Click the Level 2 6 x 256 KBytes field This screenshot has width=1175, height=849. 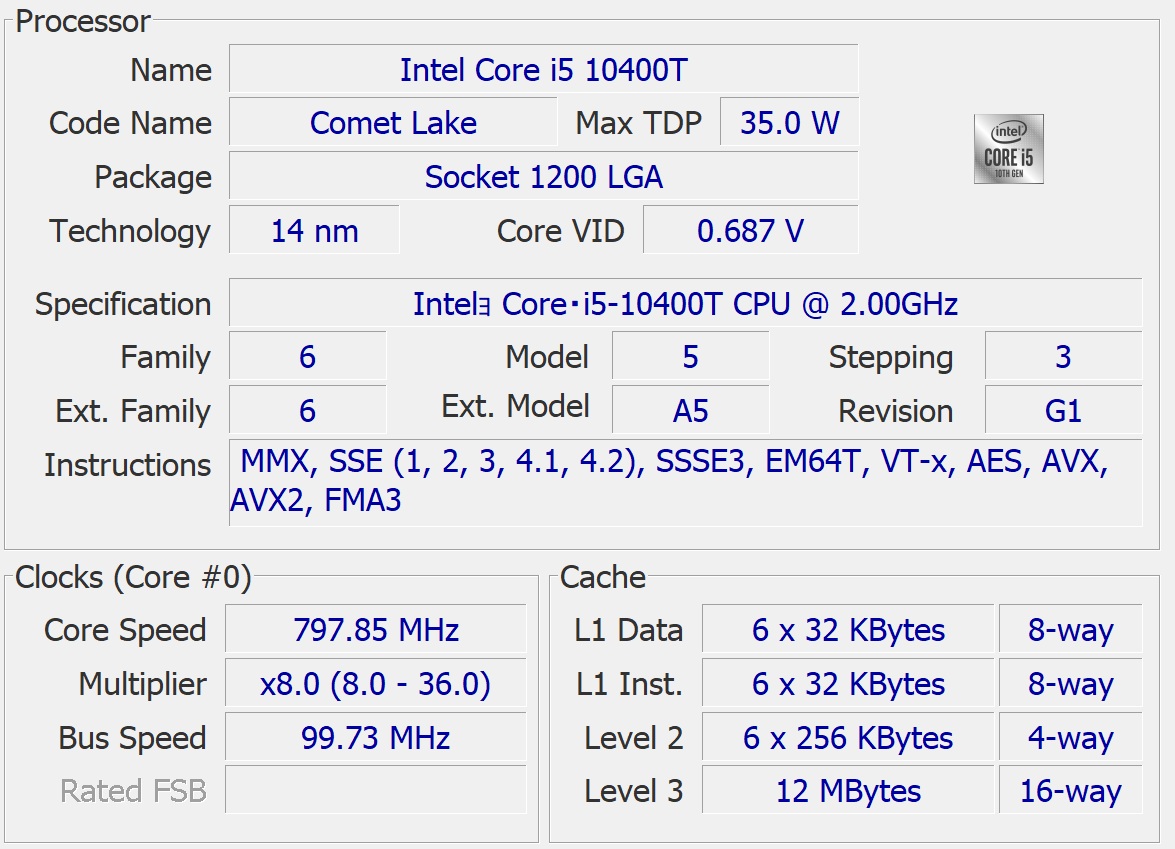pyautogui.click(x=848, y=738)
